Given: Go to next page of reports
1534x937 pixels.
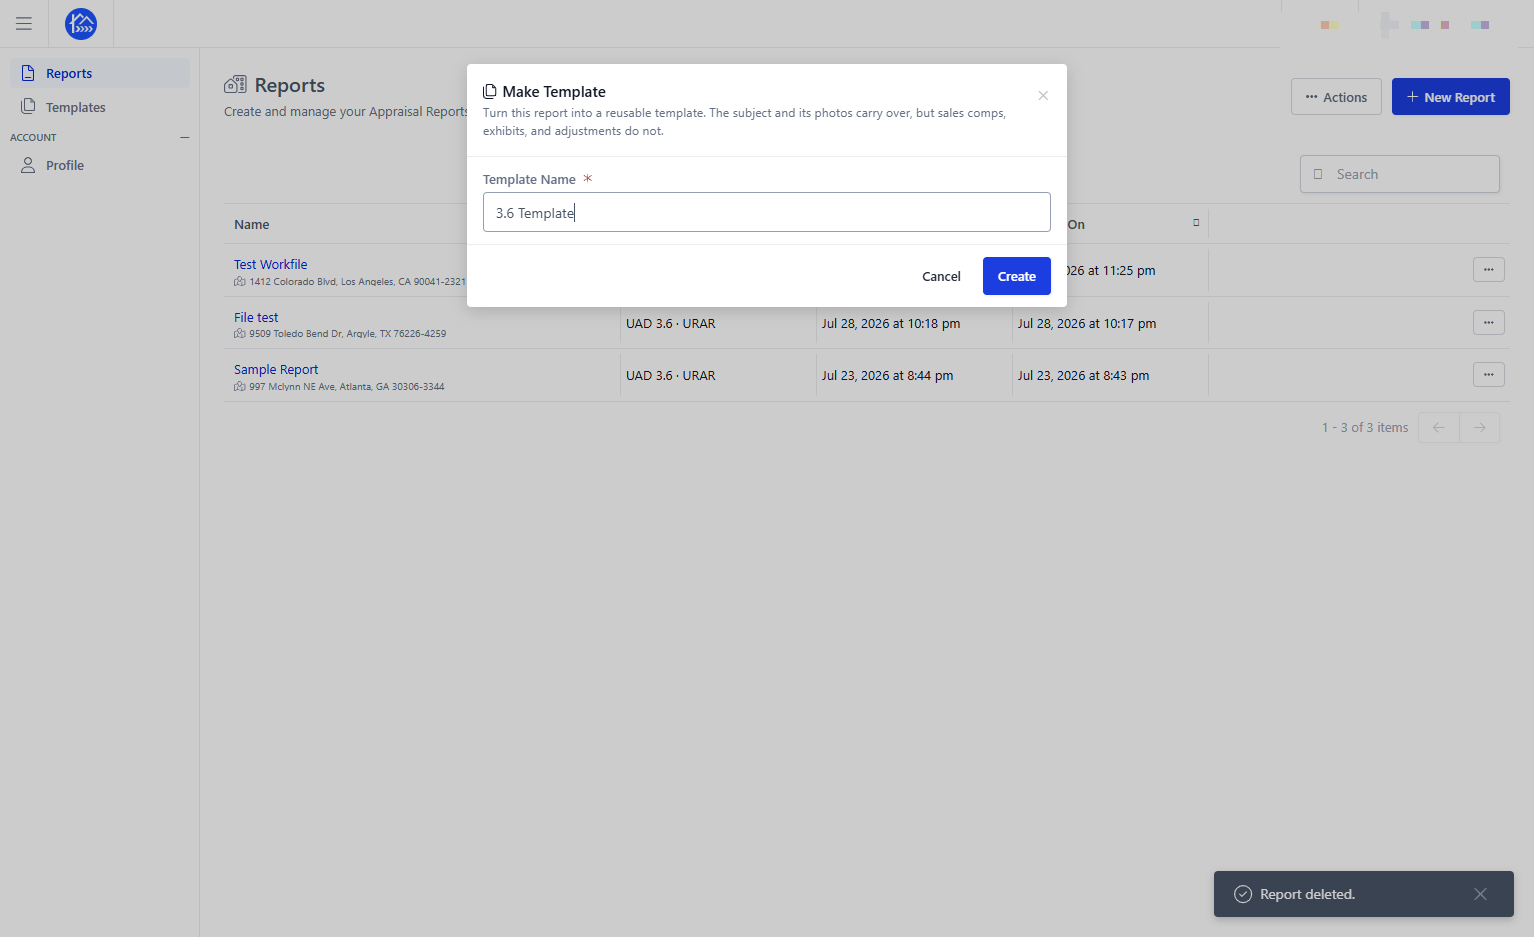Looking at the screenshot, I should pos(1480,428).
